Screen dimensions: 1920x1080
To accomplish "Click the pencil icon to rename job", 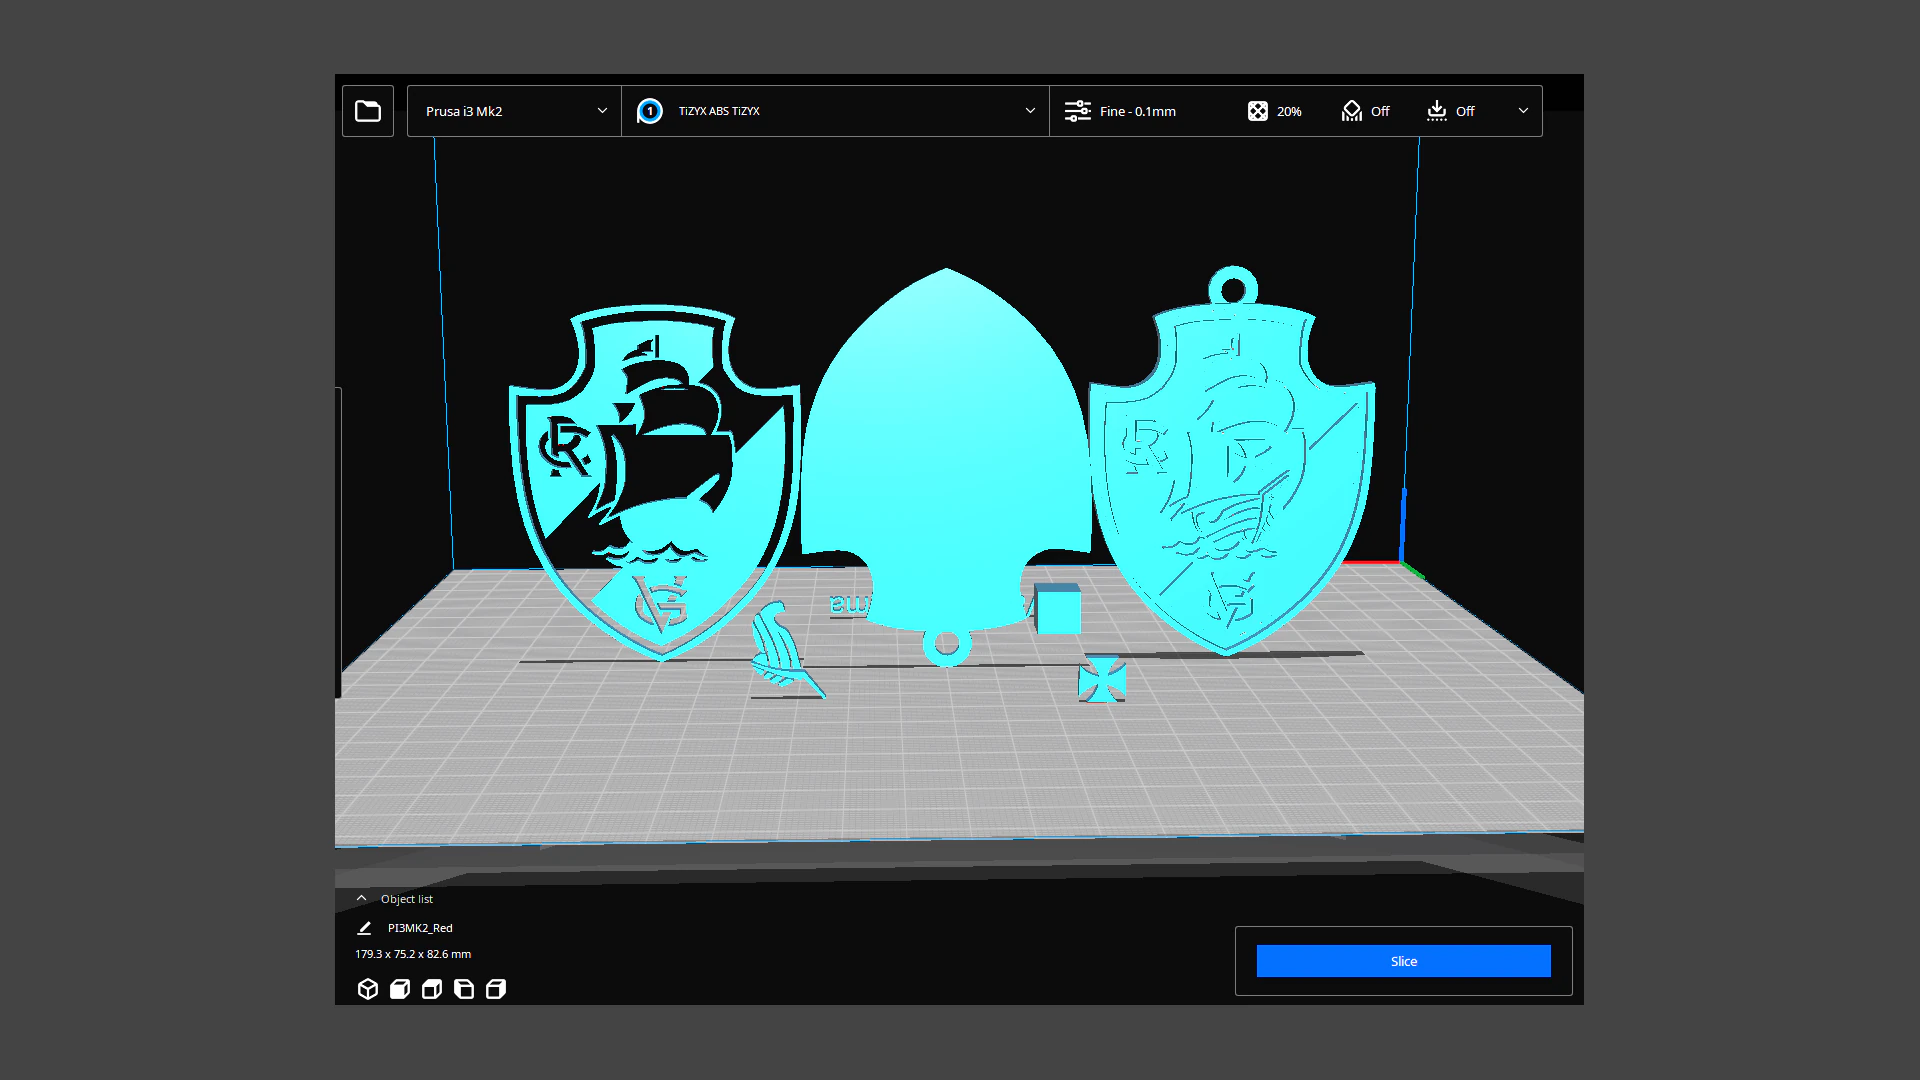I will coord(364,928).
